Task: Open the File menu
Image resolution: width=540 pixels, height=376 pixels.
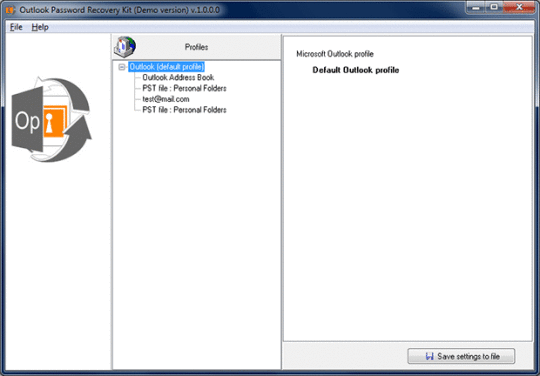Action: pos(16,27)
